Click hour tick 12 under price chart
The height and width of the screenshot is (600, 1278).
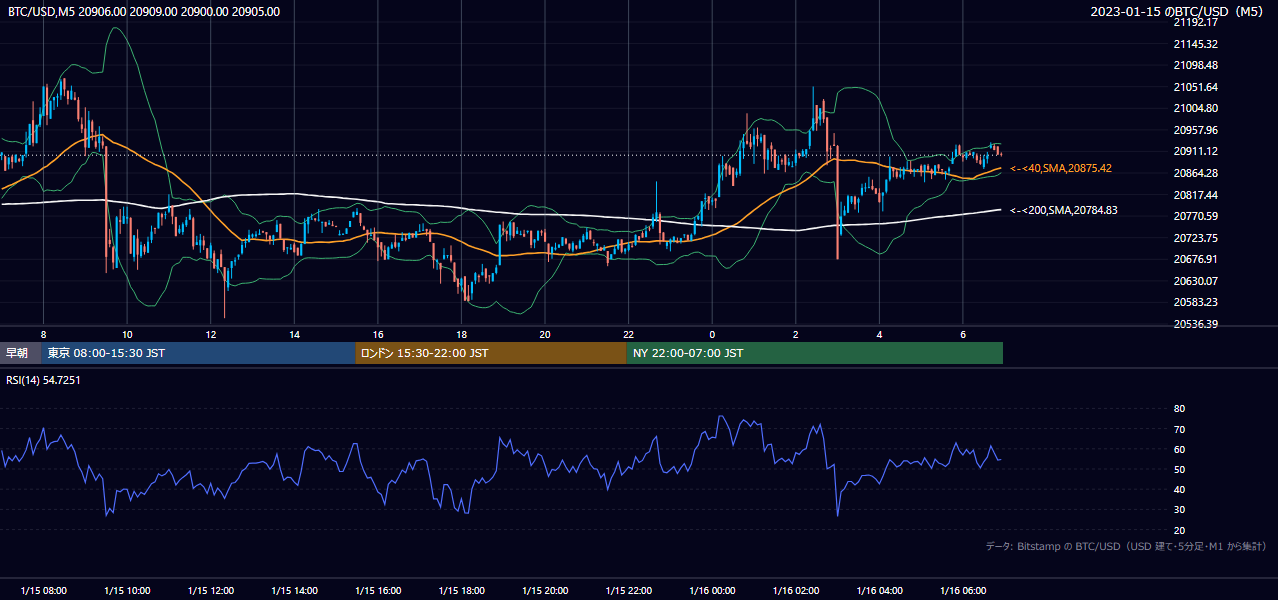point(210,334)
